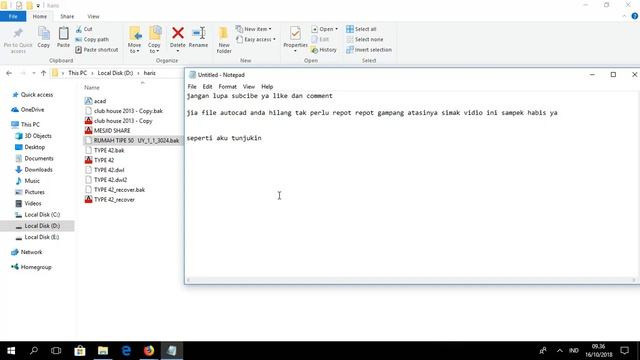Click haris in address bar
Image resolution: width=640 pixels, height=360 pixels.
pos(149,73)
